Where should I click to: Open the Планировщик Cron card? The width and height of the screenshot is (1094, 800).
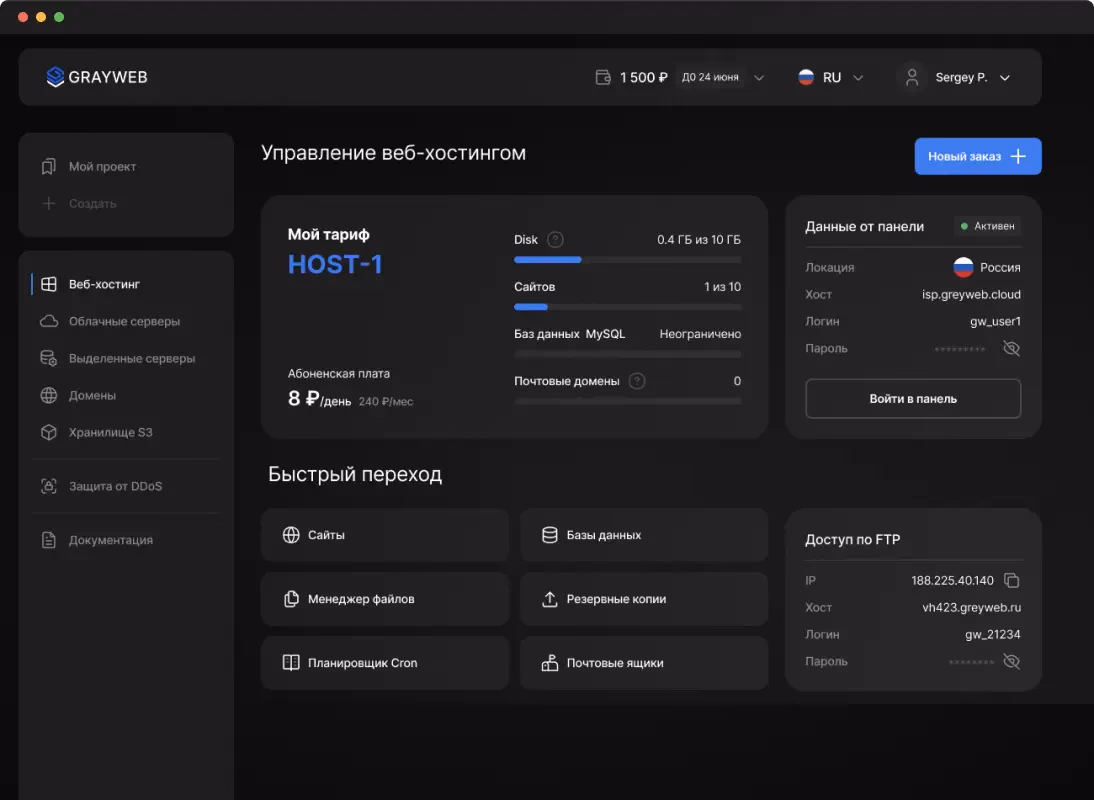385,663
